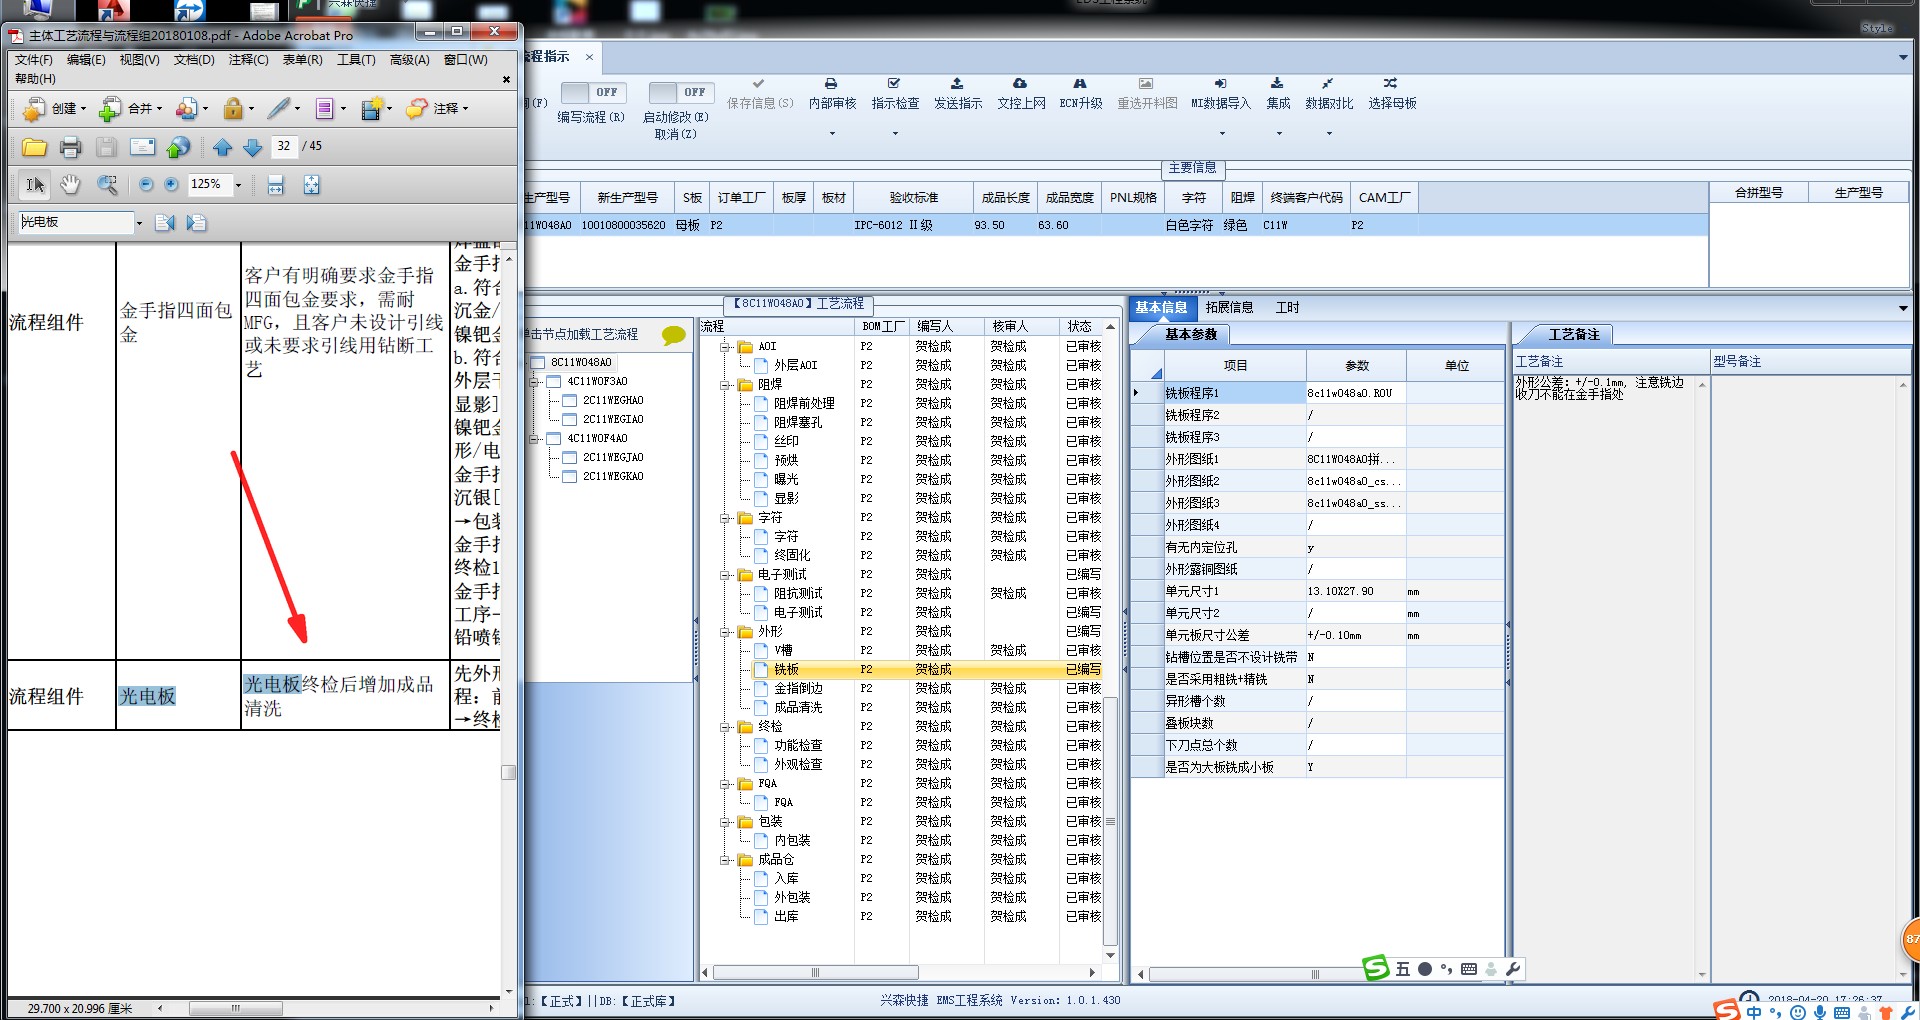Click the MI数据导入 button
The height and width of the screenshot is (1020, 1920).
coord(1220,93)
